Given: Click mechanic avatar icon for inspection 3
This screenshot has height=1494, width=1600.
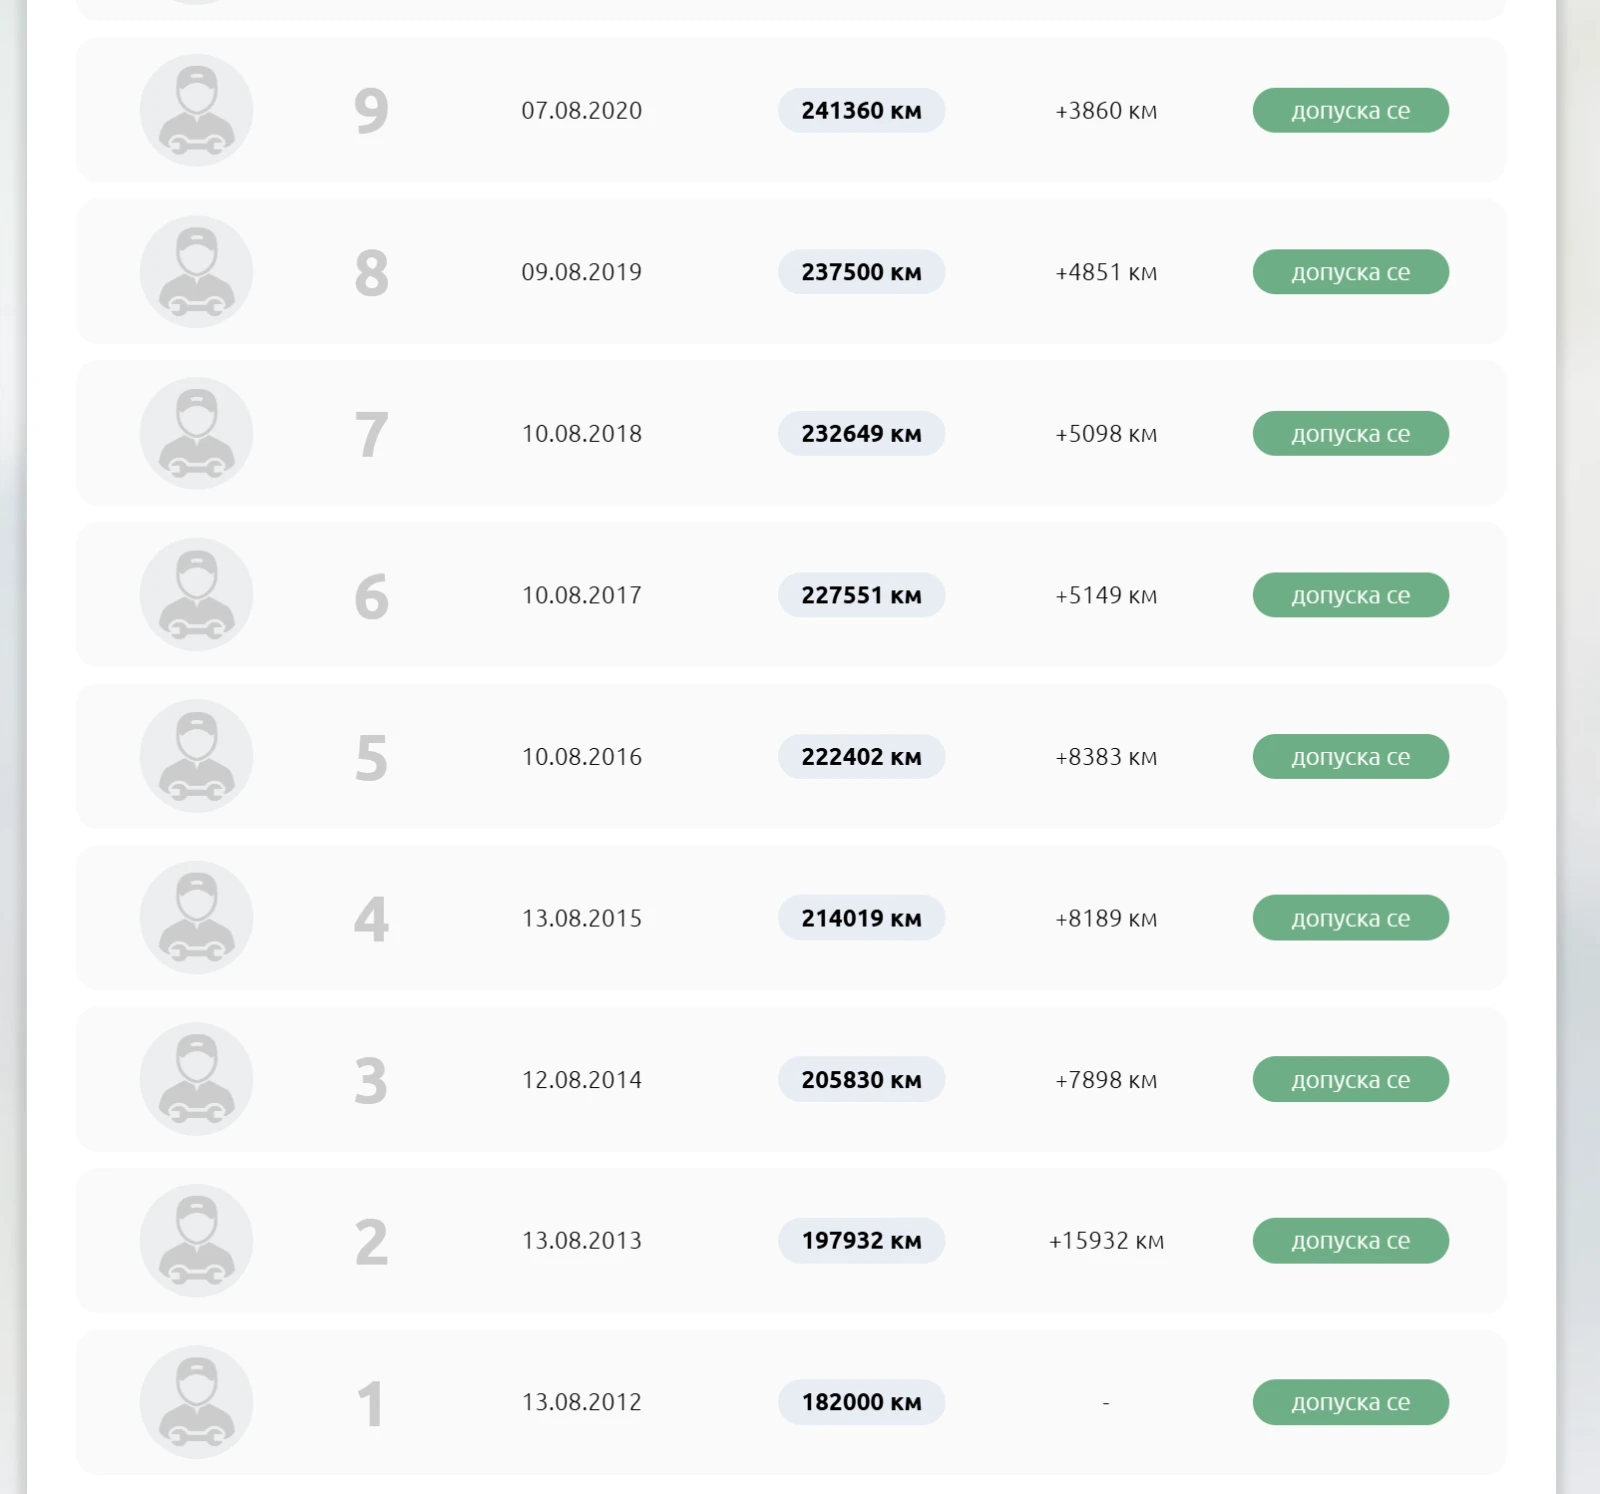Looking at the screenshot, I should point(196,1079).
